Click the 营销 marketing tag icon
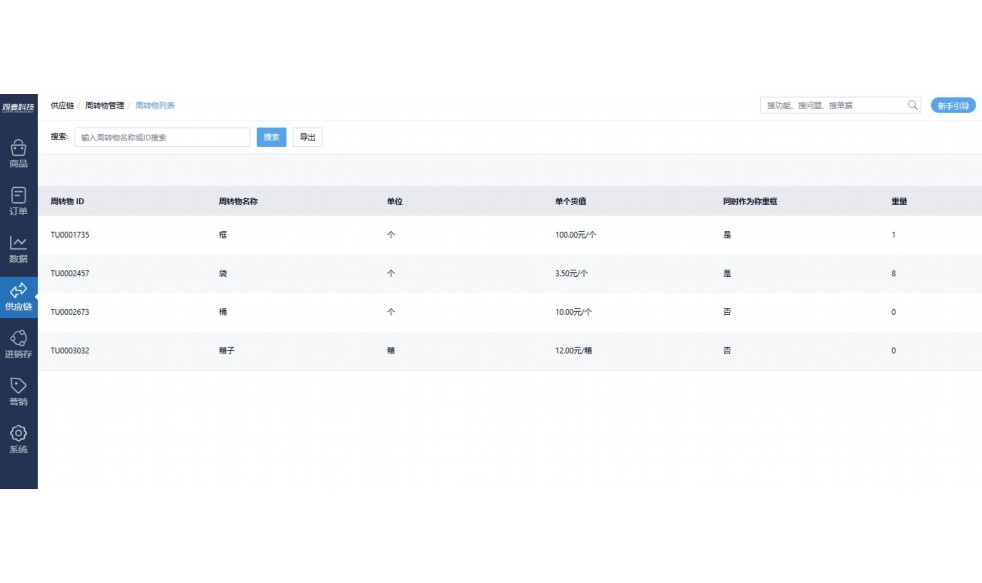This screenshot has height=583, width=982. tap(18, 391)
